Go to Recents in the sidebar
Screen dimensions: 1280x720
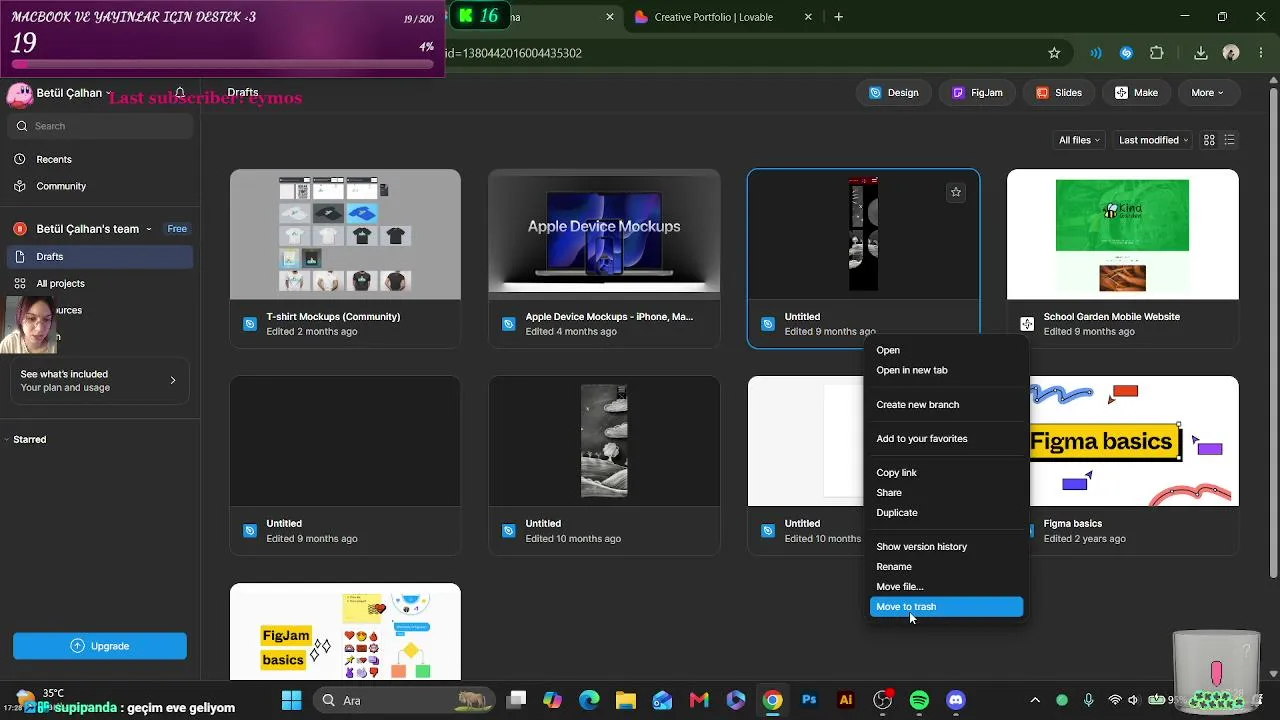[x=100, y=159]
